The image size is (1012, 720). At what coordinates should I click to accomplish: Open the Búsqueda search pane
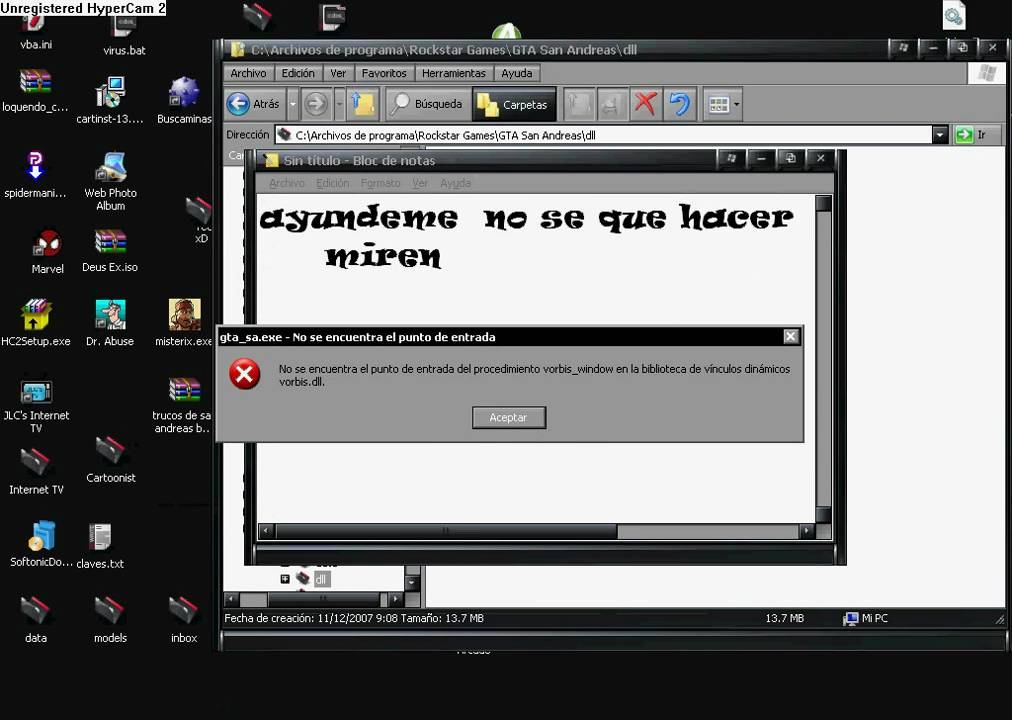(427, 104)
